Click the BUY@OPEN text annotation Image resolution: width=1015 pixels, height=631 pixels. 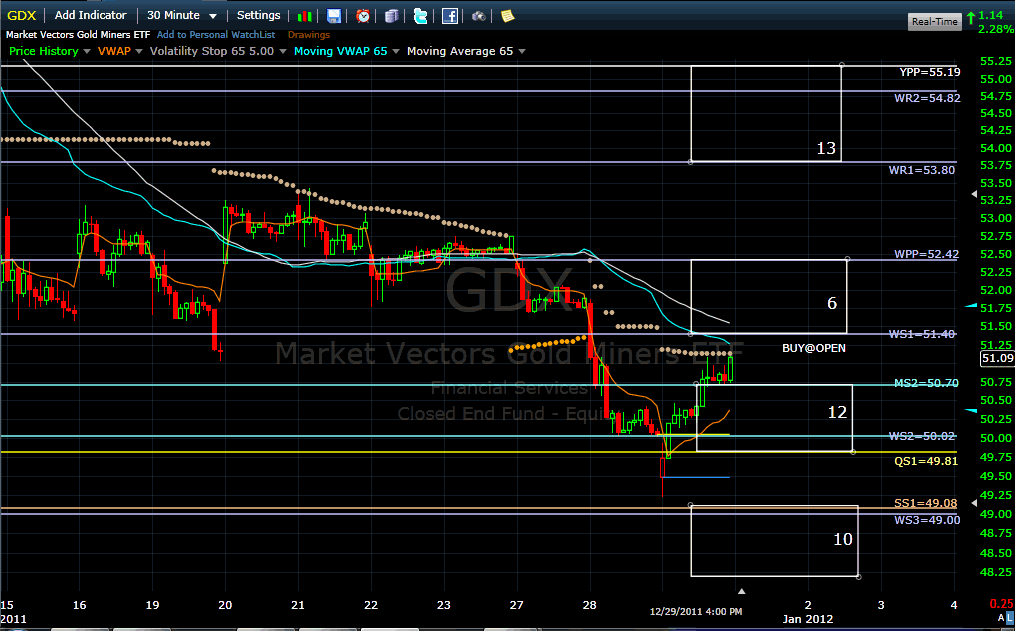(x=814, y=348)
